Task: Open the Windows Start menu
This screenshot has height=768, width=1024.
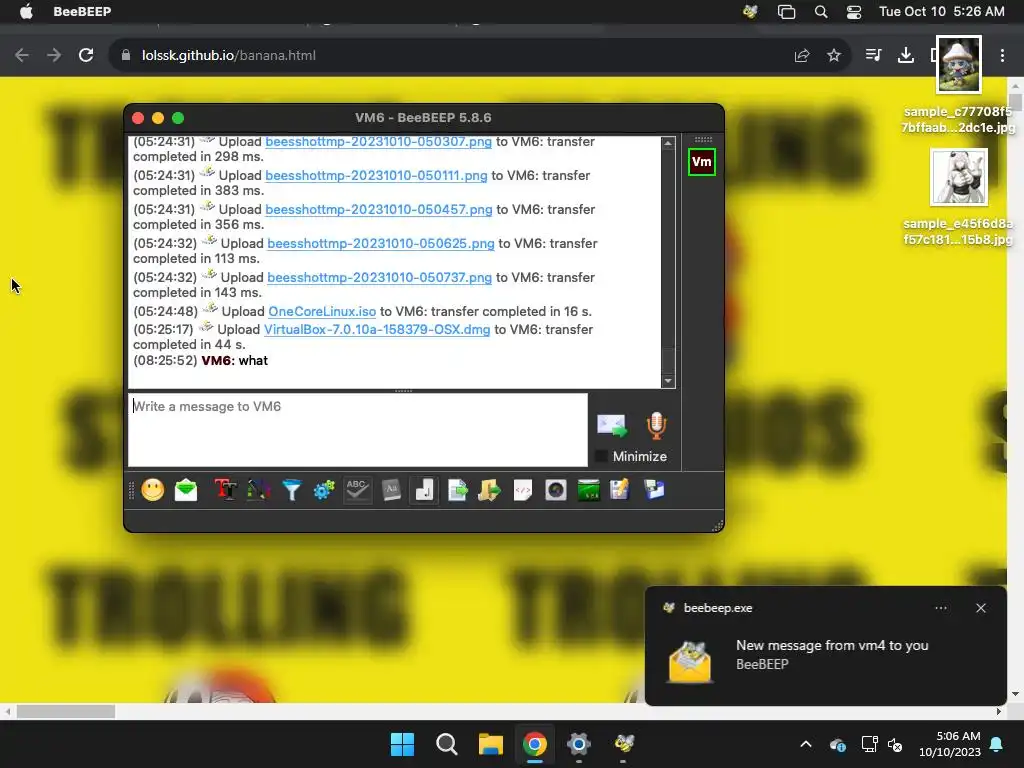Action: [x=402, y=744]
